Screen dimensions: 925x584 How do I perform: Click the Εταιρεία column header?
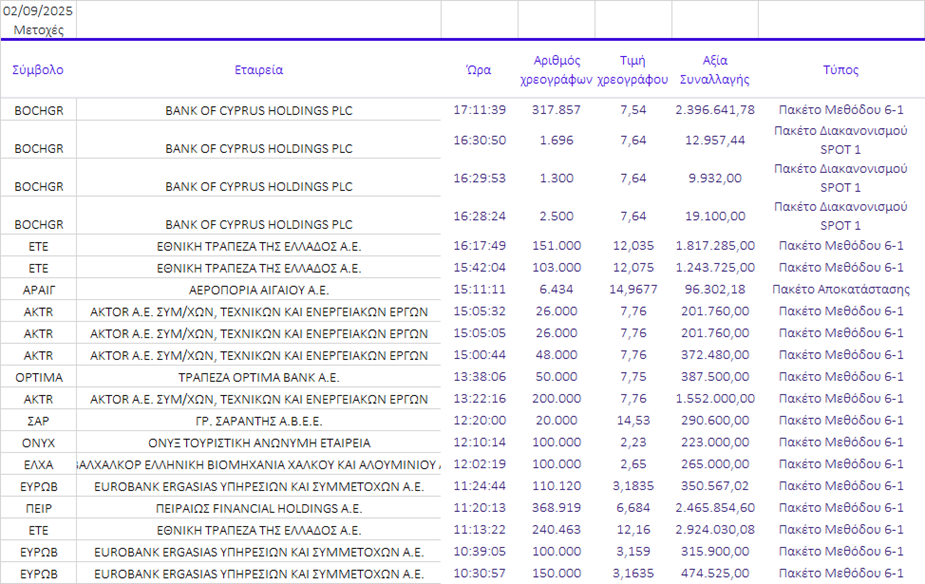(x=259, y=70)
